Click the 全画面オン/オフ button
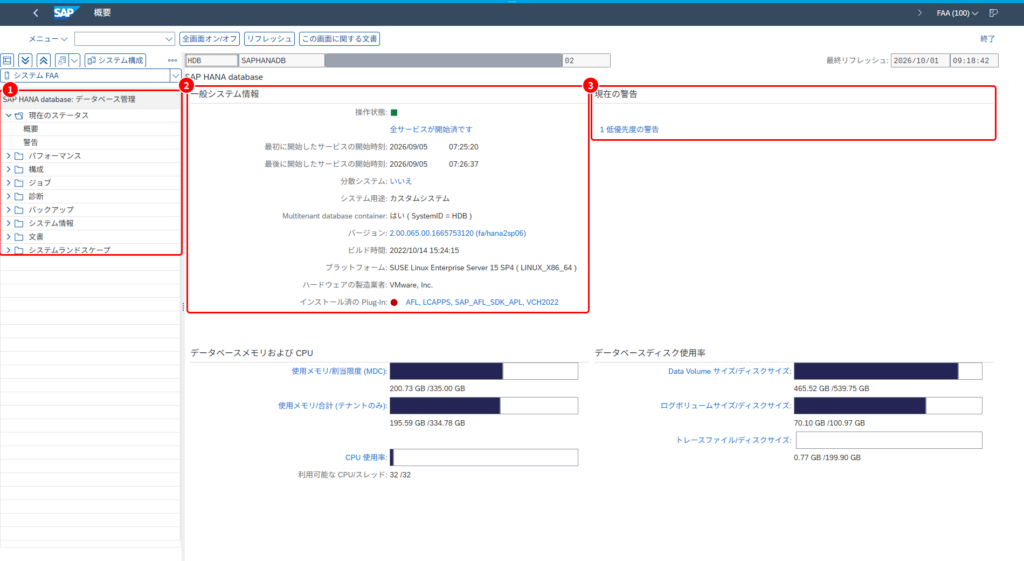This screenshot has width=1024, height=561. pyautogui.click(x=209, y=39)
